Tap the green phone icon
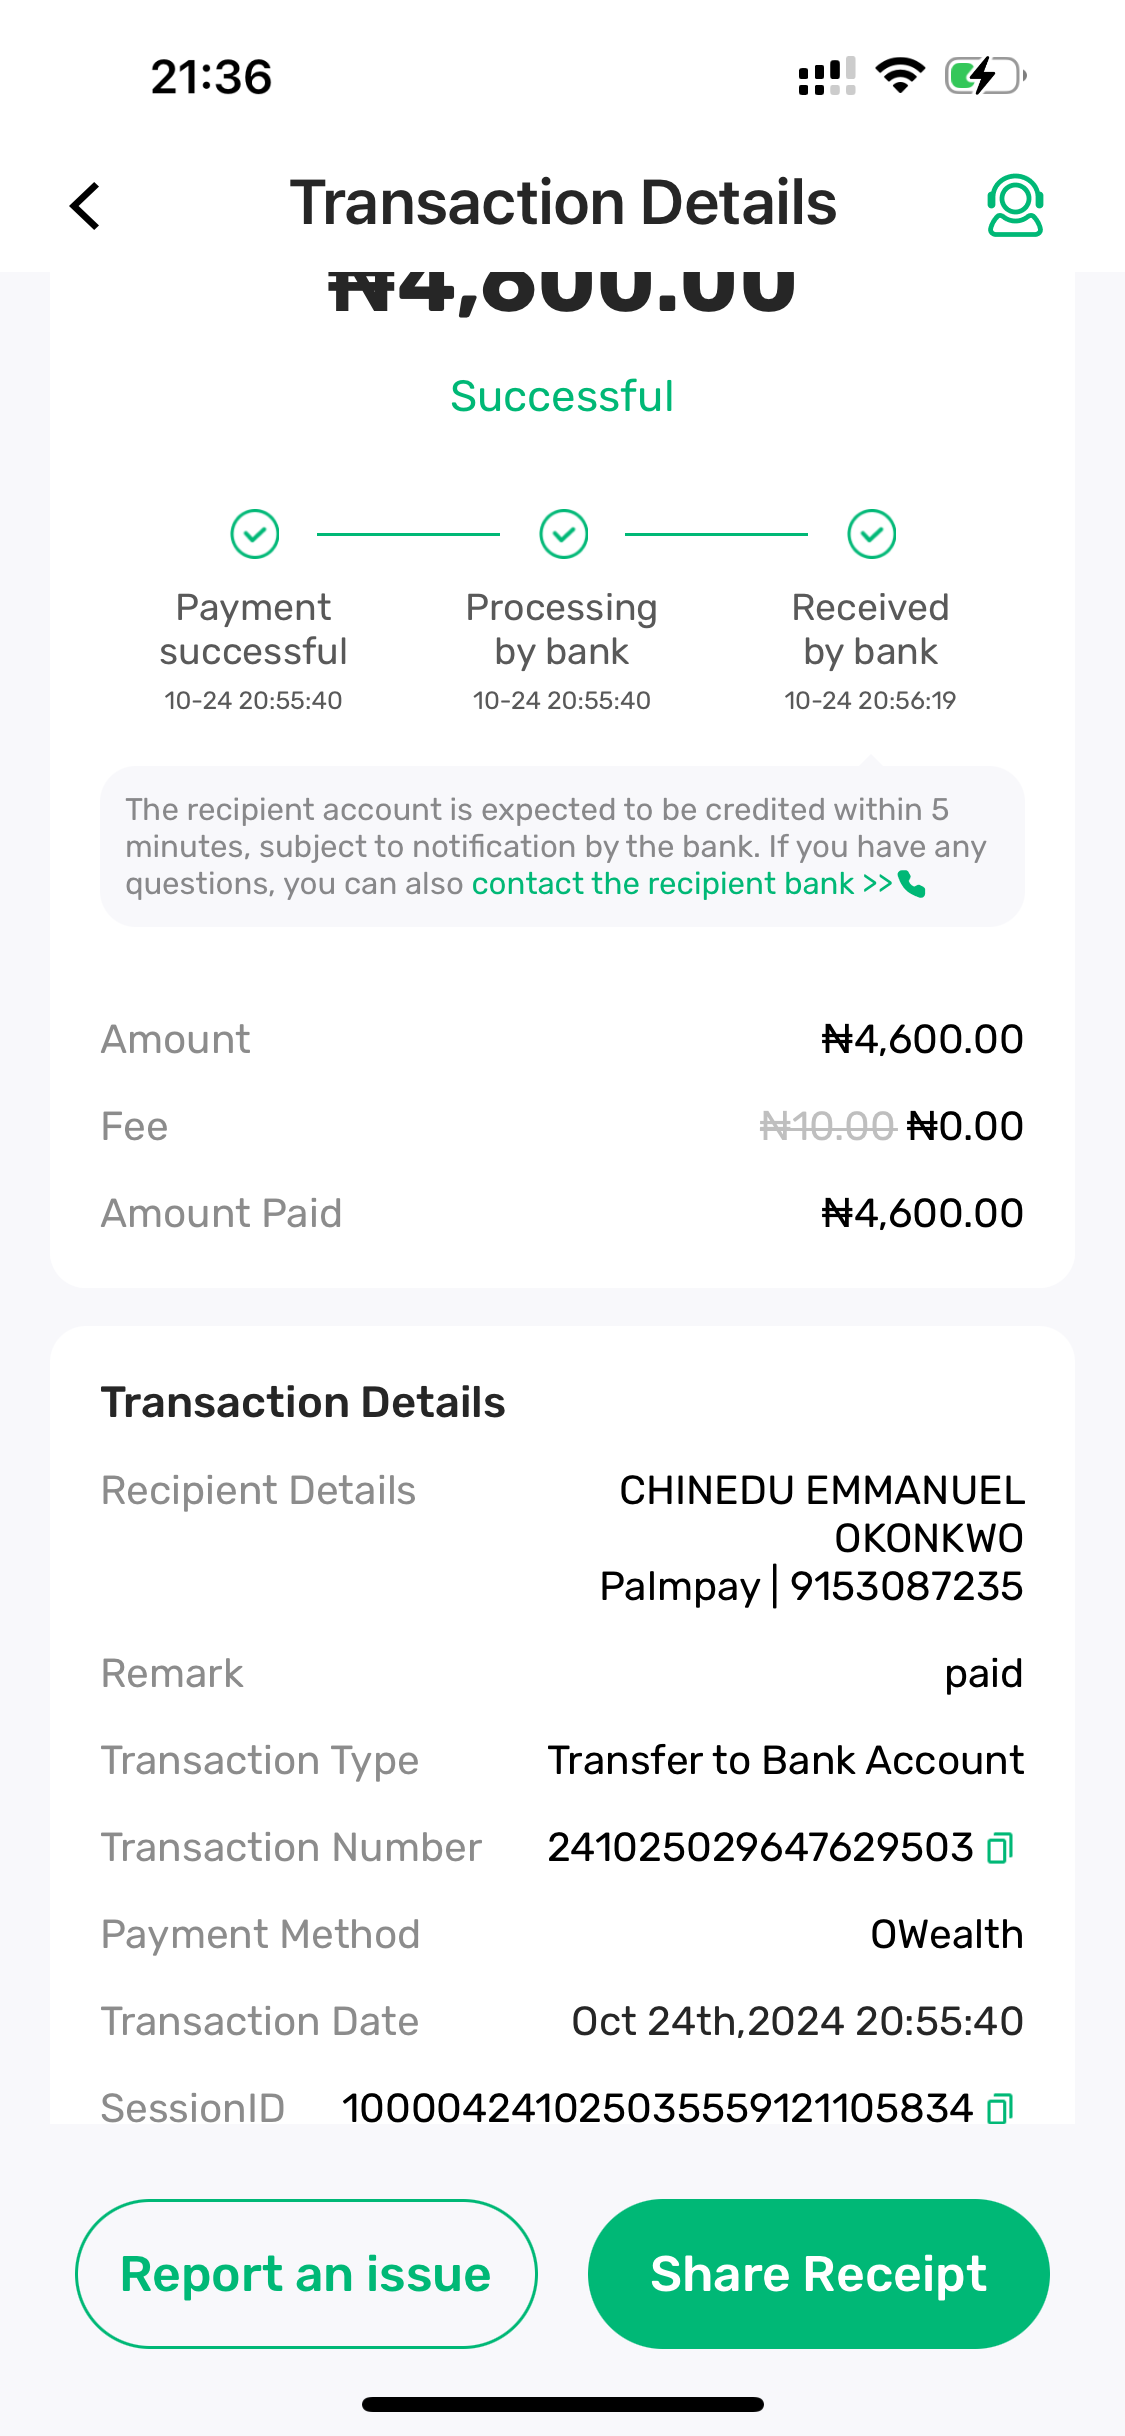Viewport: 1125px width, 2436px height. coord(912,884)
